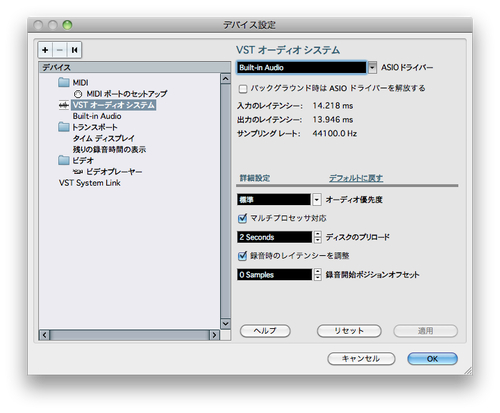Click the 2 Seconds disk preload field
Image resolution: width=500 pixels, height=413 pixels.
click(x=275, y=237)
